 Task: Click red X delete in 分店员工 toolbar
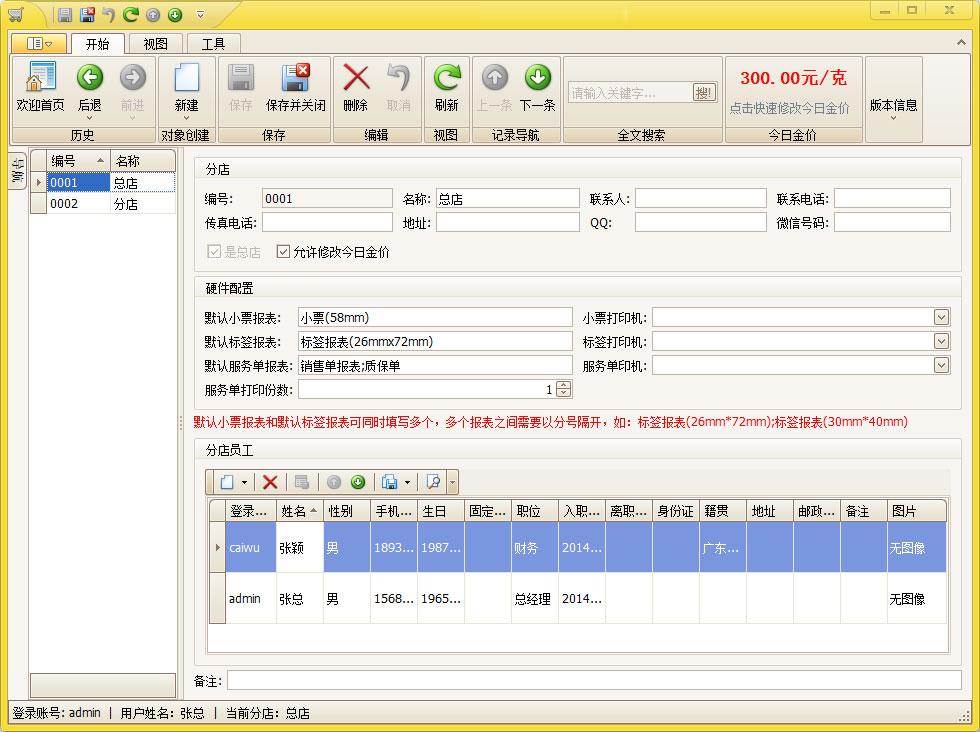pyautogui.click(x=270, y=482)
